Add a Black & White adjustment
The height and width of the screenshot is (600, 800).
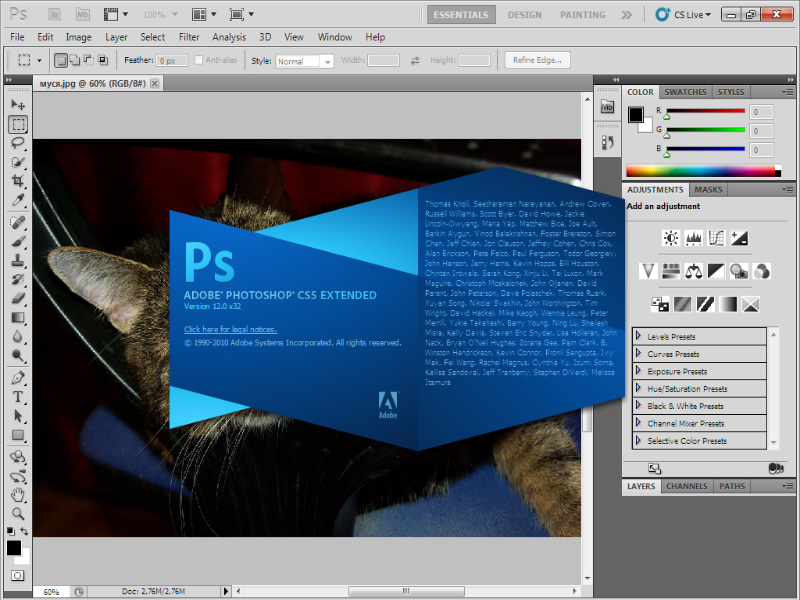(x=715, y=271)
